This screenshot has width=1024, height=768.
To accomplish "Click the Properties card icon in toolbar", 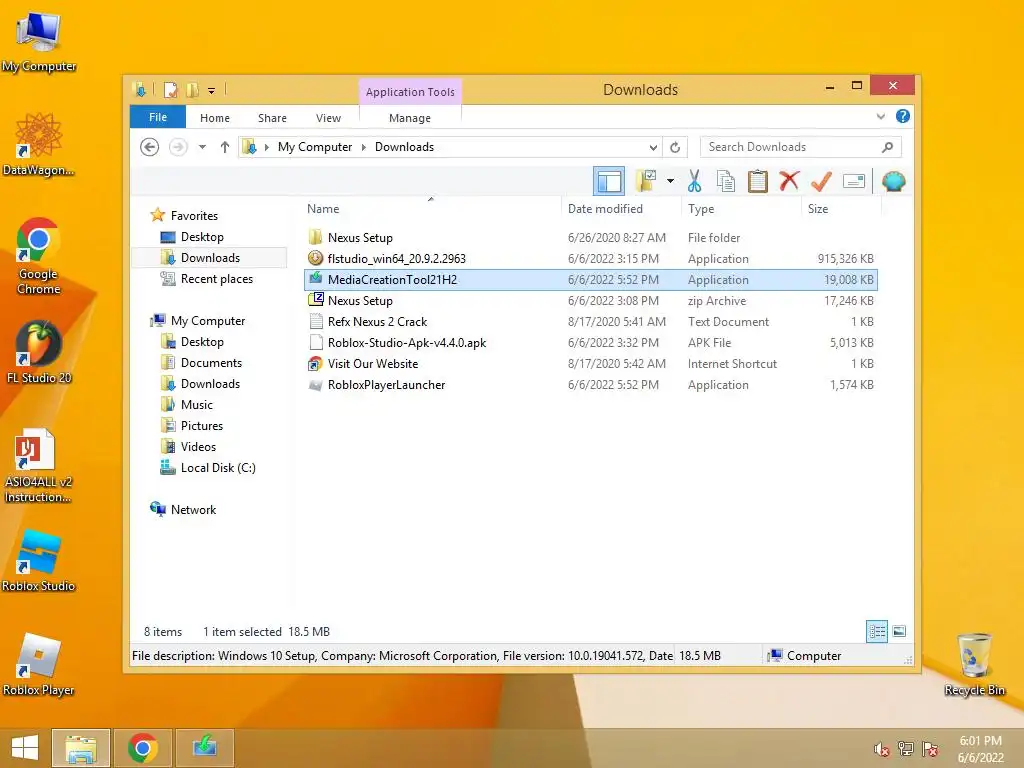I will [x=854, y=181].
